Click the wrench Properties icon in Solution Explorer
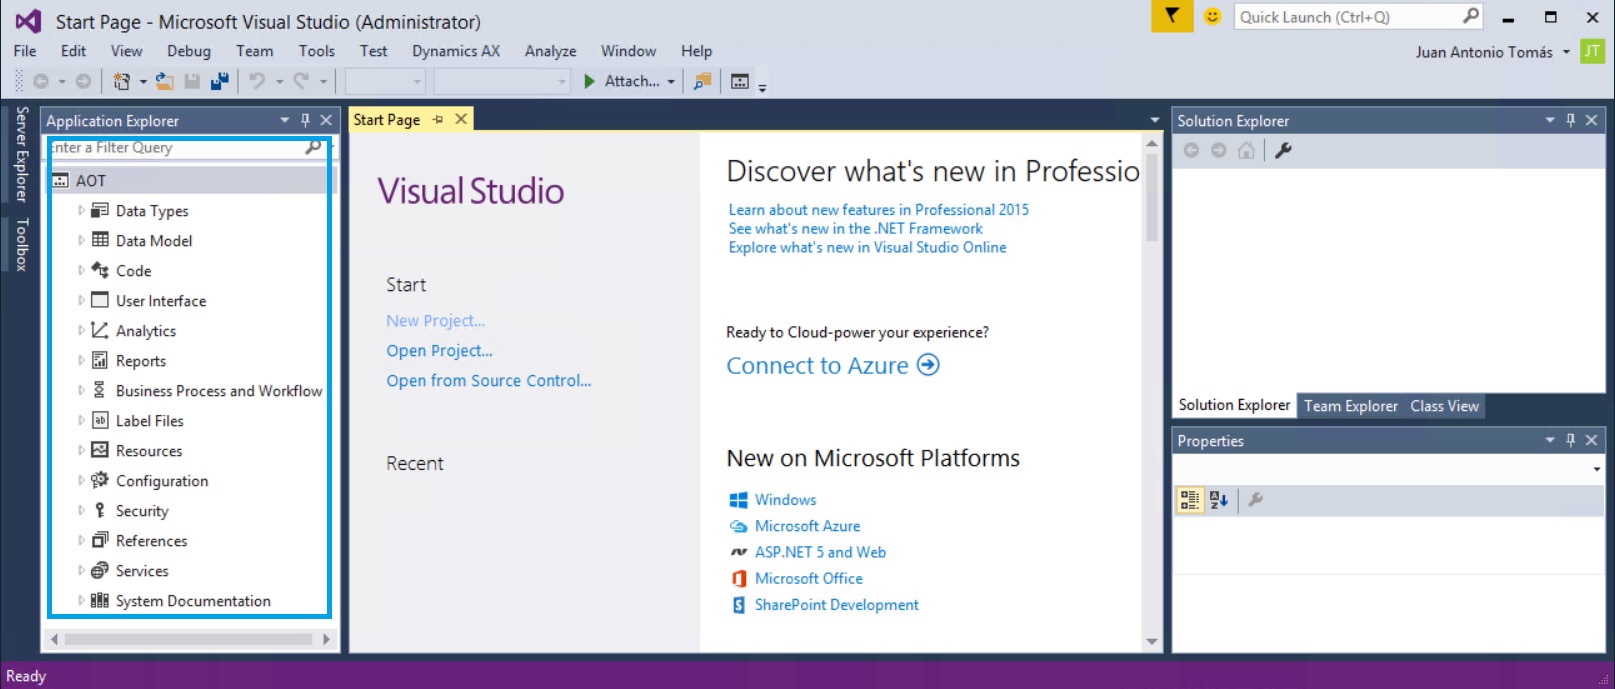 pyautogui.click(x=1283, y=150)
